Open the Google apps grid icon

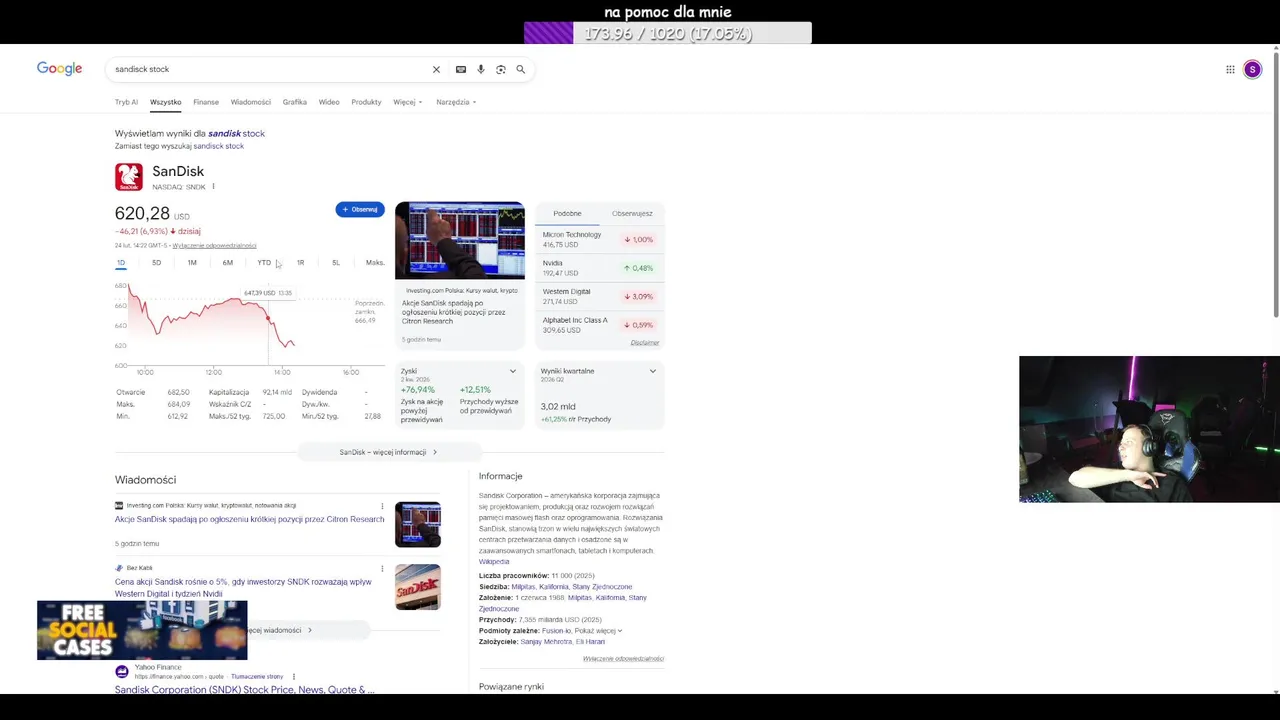click(1230, 69)
